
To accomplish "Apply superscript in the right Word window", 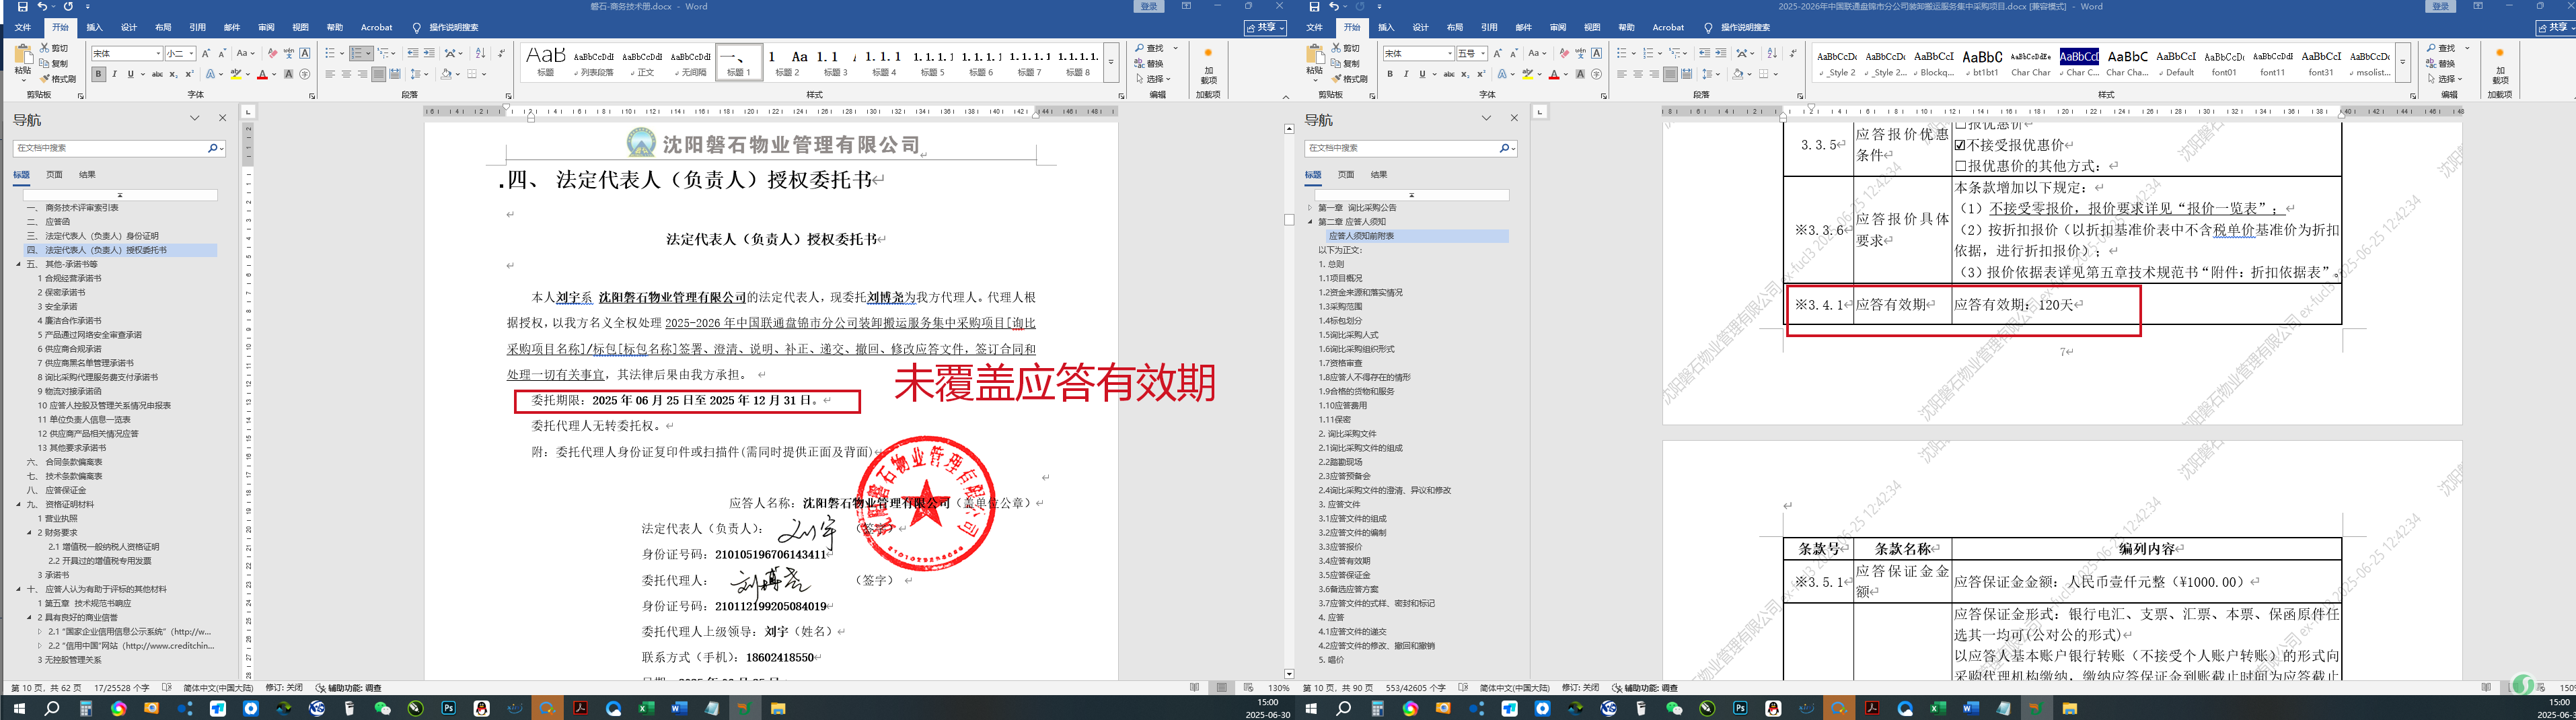I will (x=1481, y=74).
